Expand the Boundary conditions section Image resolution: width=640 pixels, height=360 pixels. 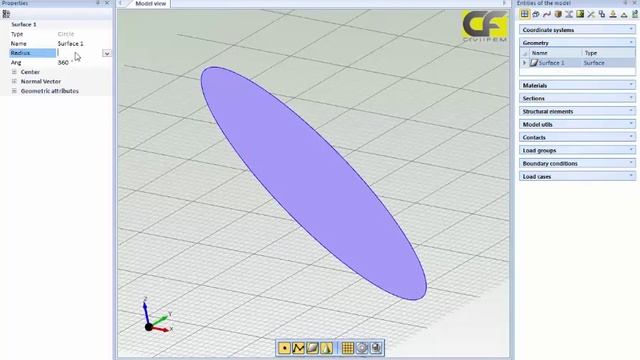pos(631,163)
